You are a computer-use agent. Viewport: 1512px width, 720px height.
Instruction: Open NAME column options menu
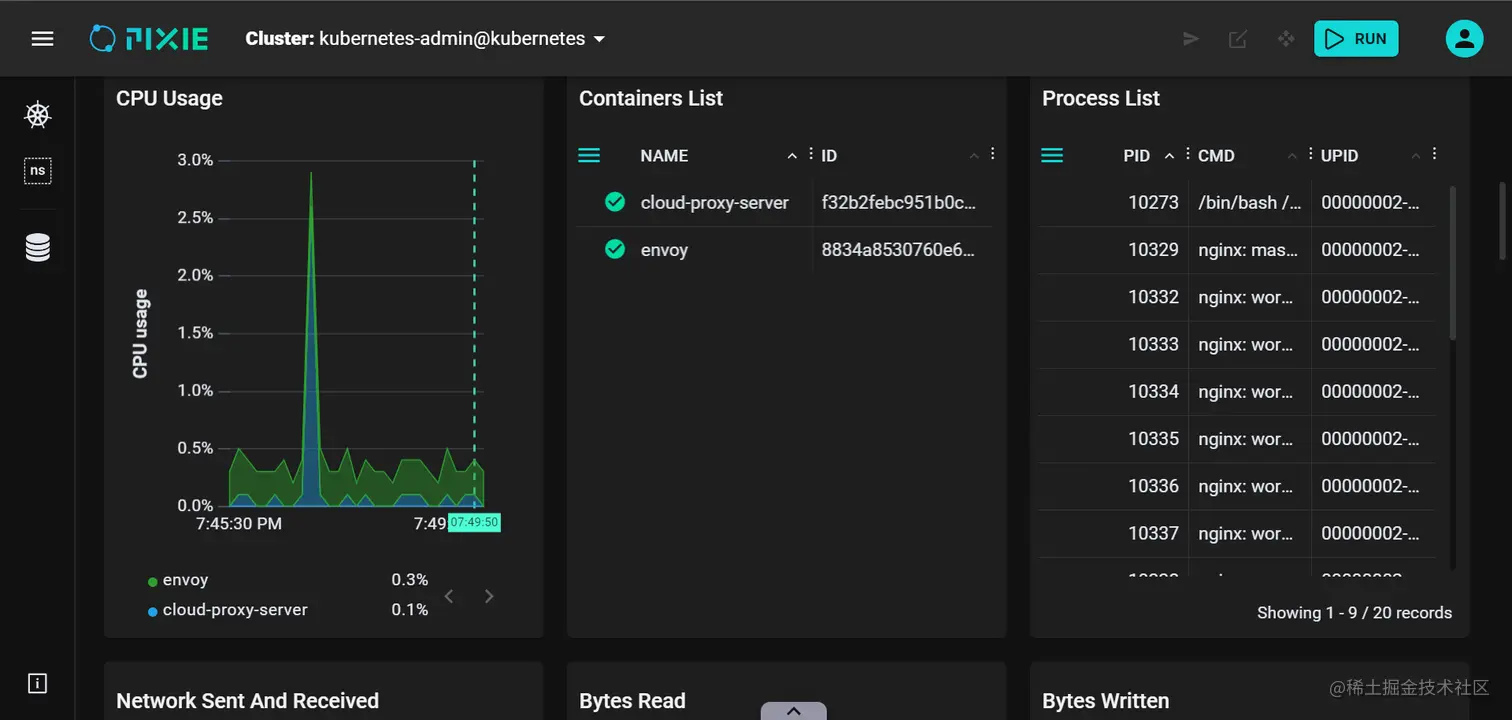(810, 154)
